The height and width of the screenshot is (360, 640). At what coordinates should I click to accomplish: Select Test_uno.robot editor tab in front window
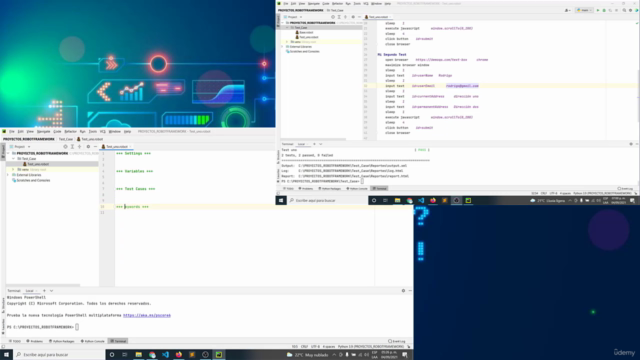[x=116, y=147]
